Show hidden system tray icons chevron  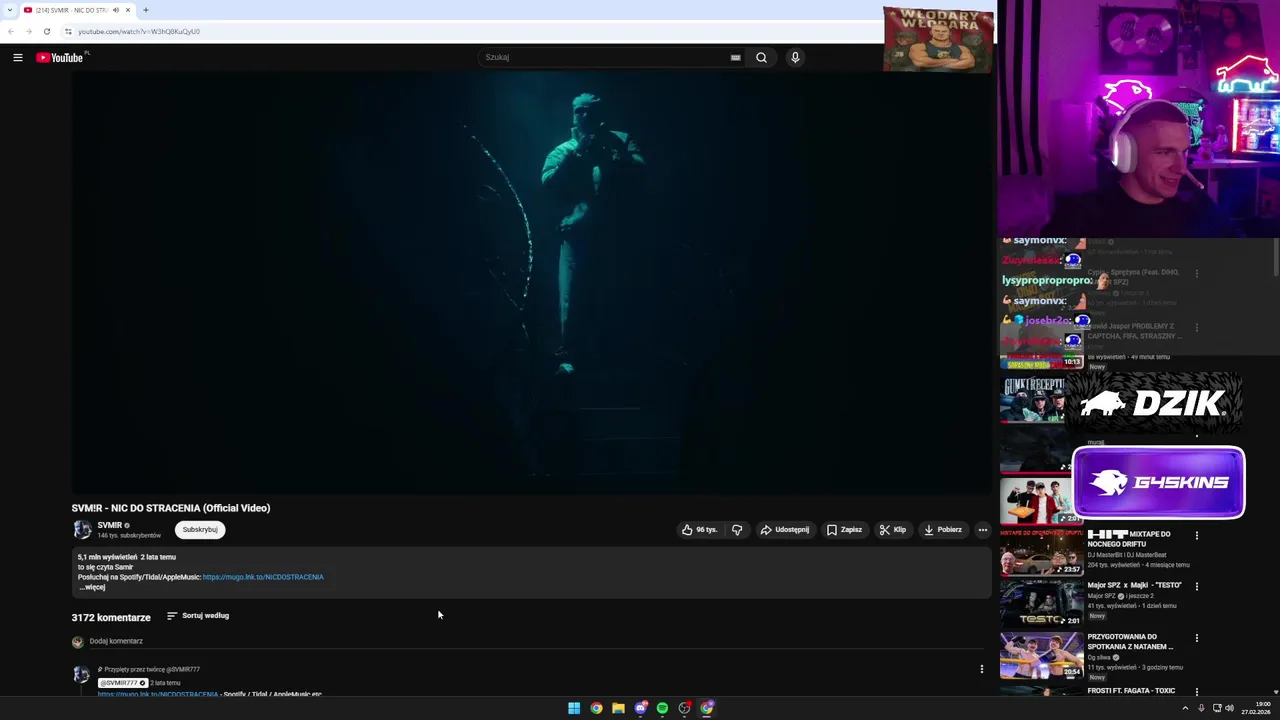pos(1185,708)
